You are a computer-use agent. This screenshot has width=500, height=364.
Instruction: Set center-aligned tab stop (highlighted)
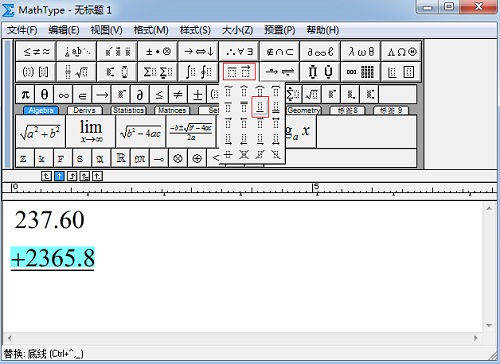pos(59,176)
